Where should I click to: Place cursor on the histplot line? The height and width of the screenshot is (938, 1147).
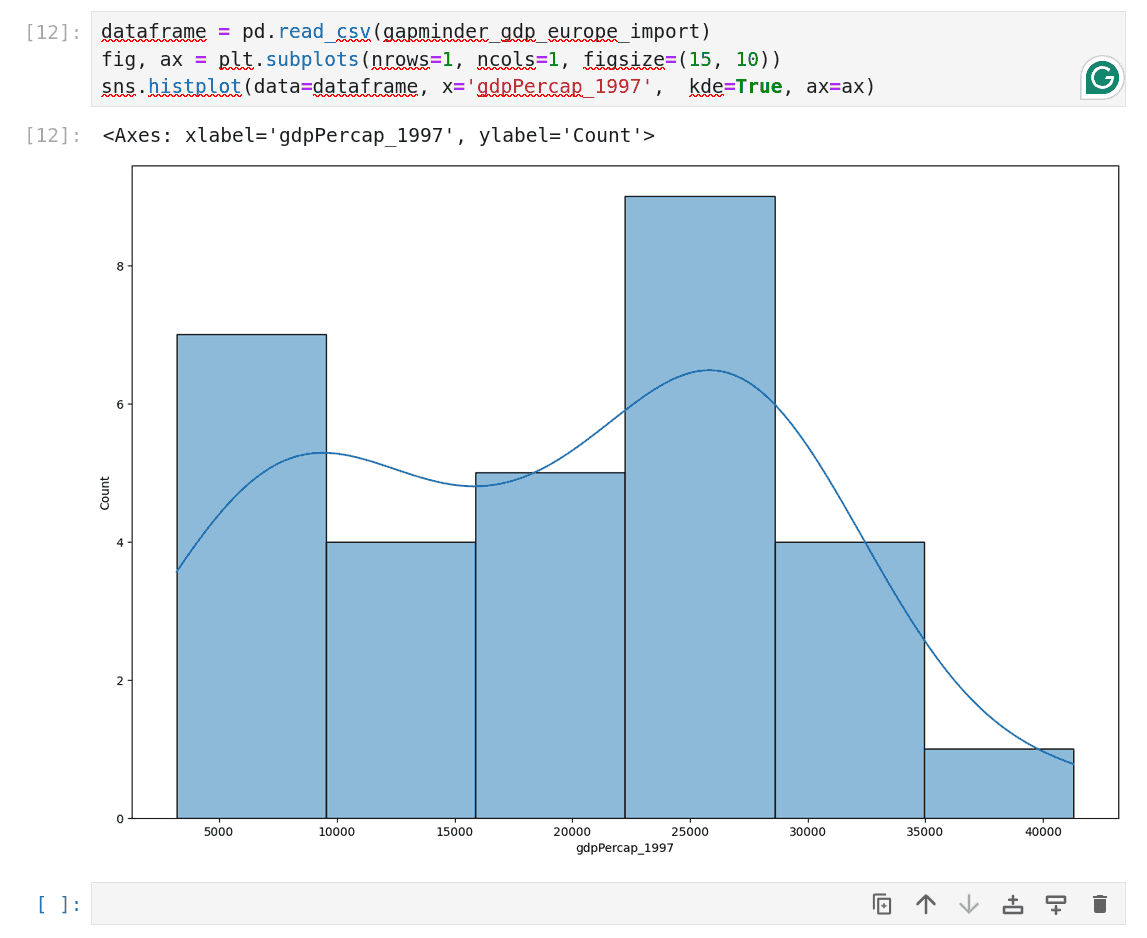pos(300,87)
